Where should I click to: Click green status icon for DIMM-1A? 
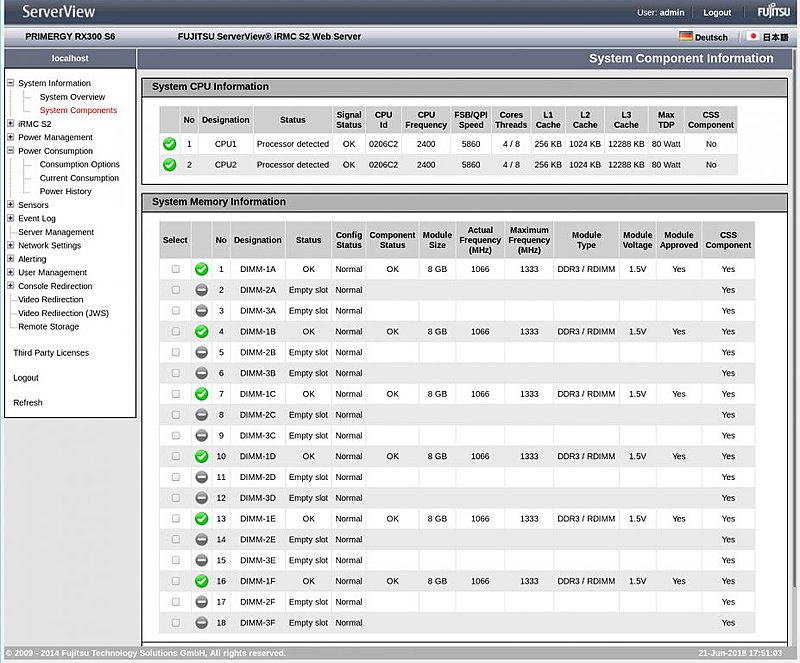tap(201, 269)
